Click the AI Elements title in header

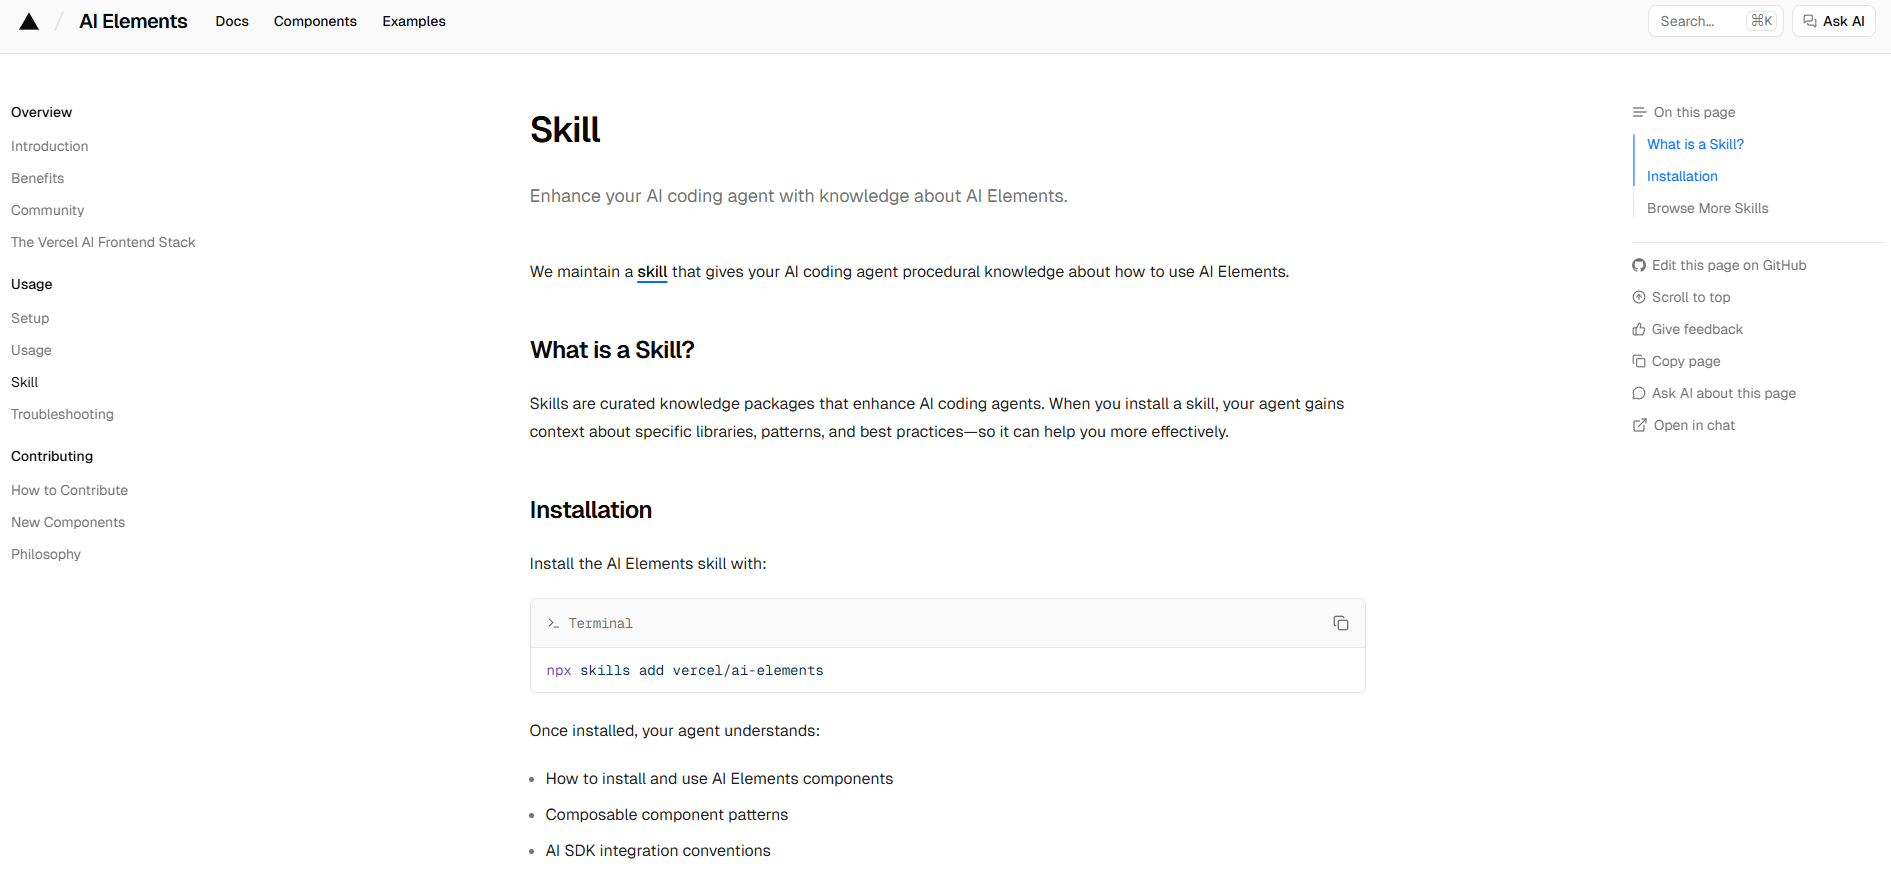click(x=133, y=21)
